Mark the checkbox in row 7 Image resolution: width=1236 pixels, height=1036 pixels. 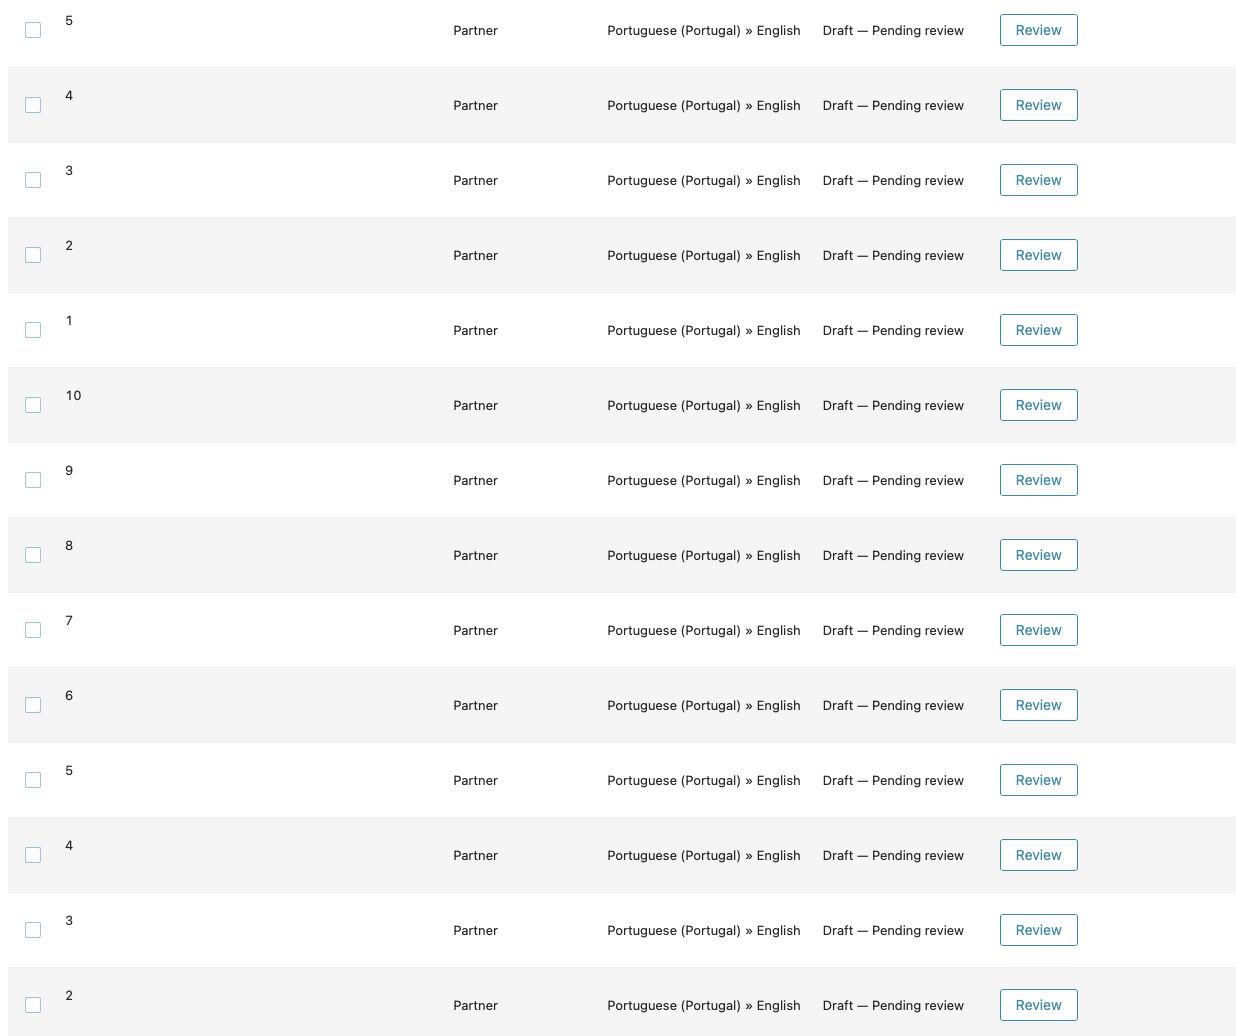(x=33, y=630)
